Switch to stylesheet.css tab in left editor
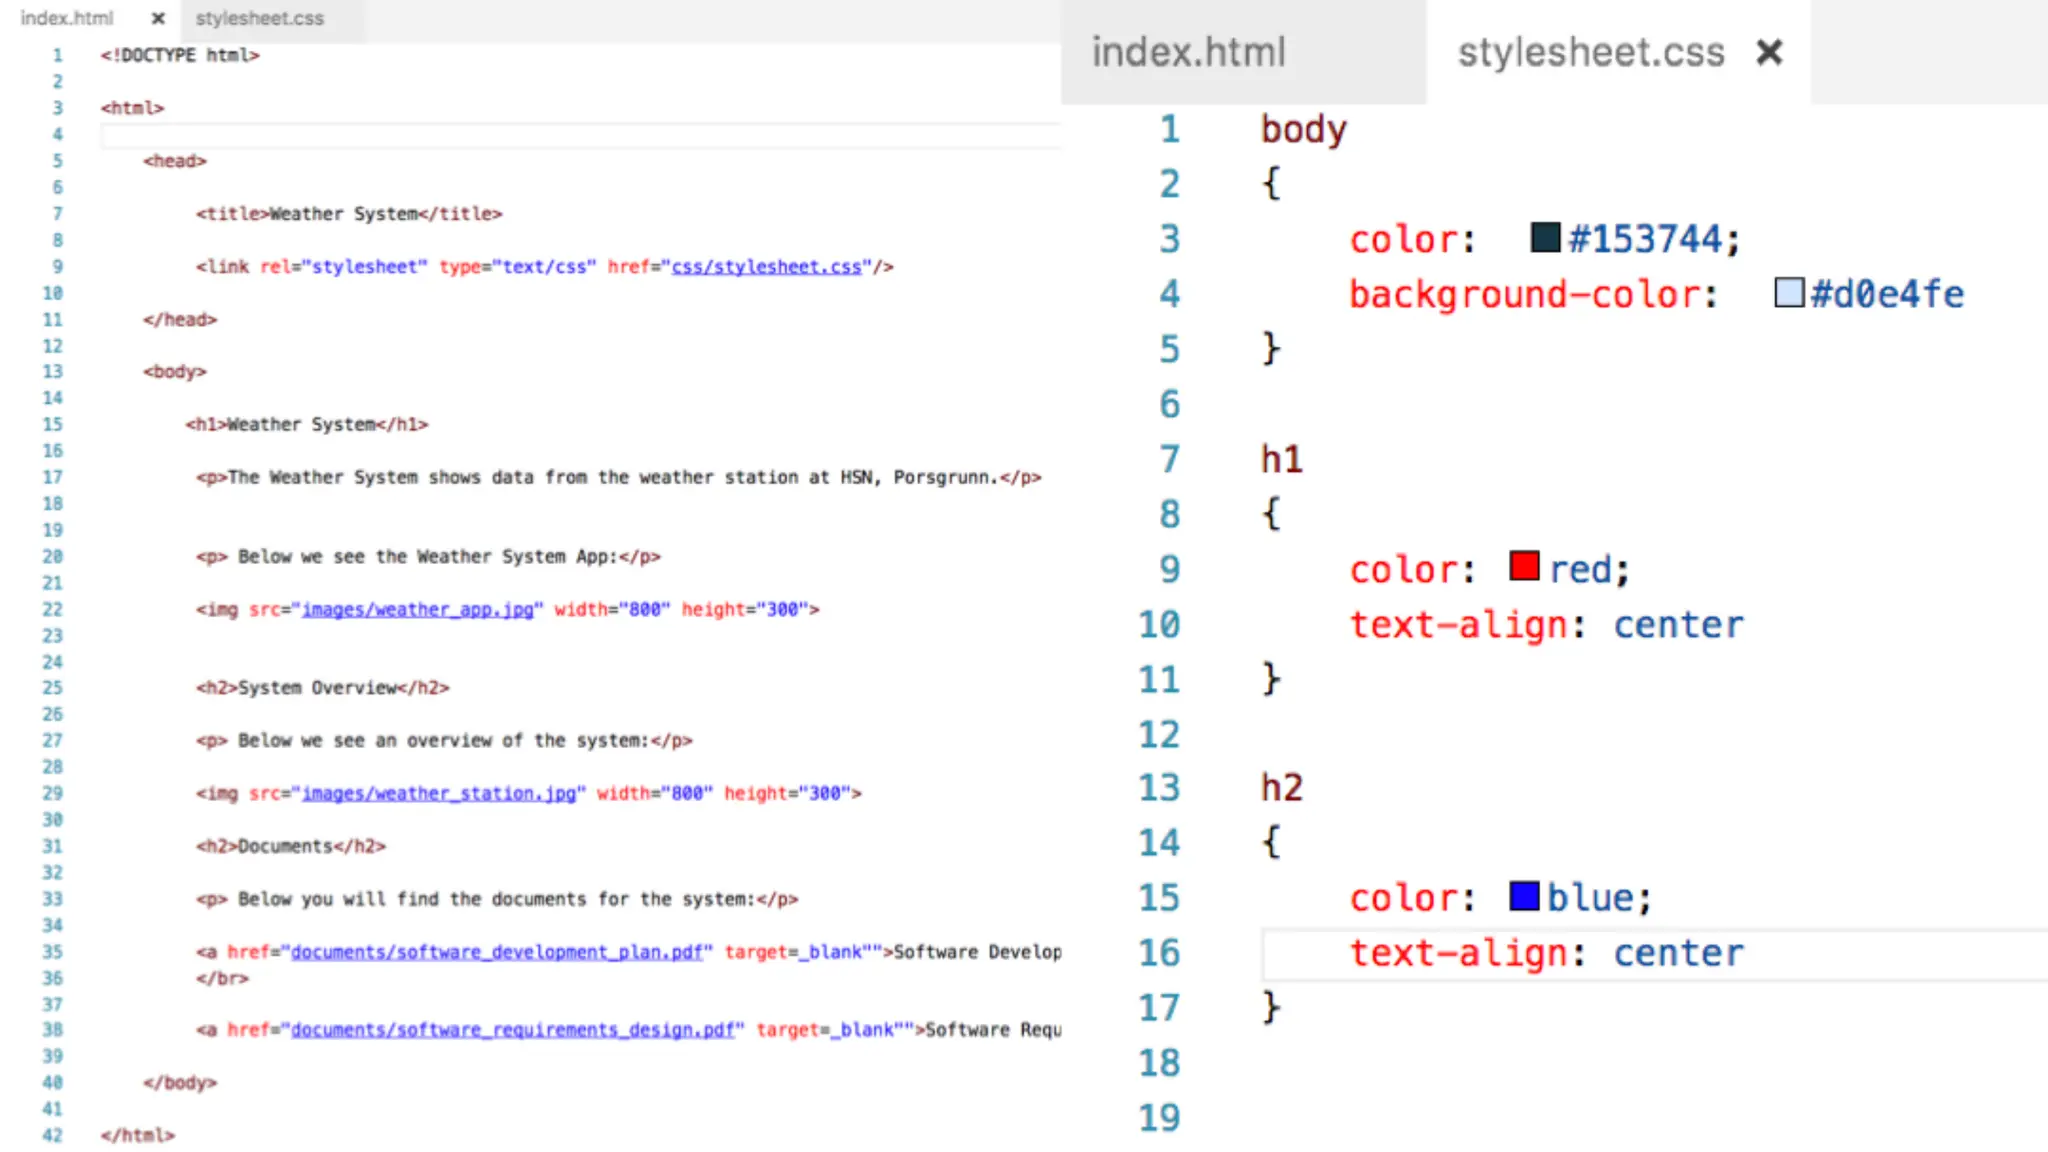Screen dimensions: 2048x1152 [x=259, y=18]
